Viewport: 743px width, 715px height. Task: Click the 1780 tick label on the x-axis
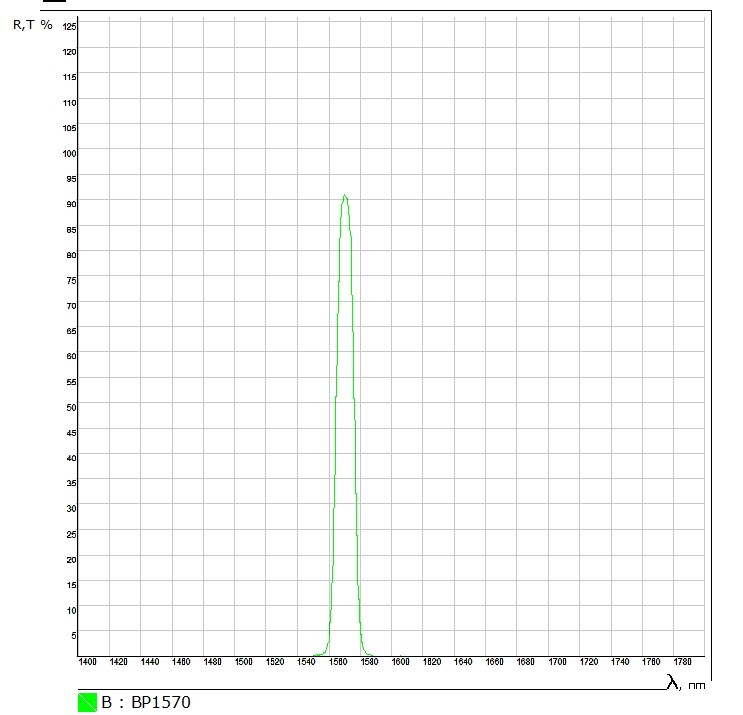(x=683, y=662)
